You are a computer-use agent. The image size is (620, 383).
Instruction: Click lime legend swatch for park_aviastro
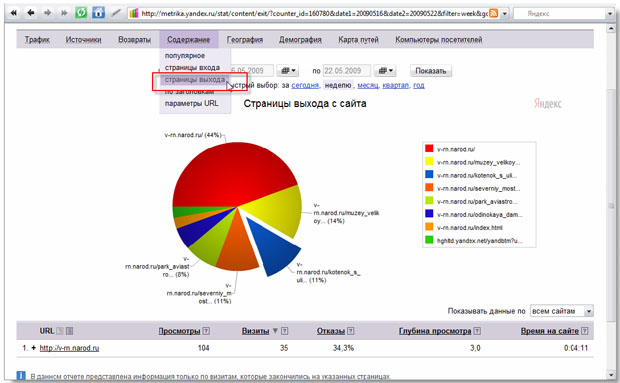(x=429, y=201)
